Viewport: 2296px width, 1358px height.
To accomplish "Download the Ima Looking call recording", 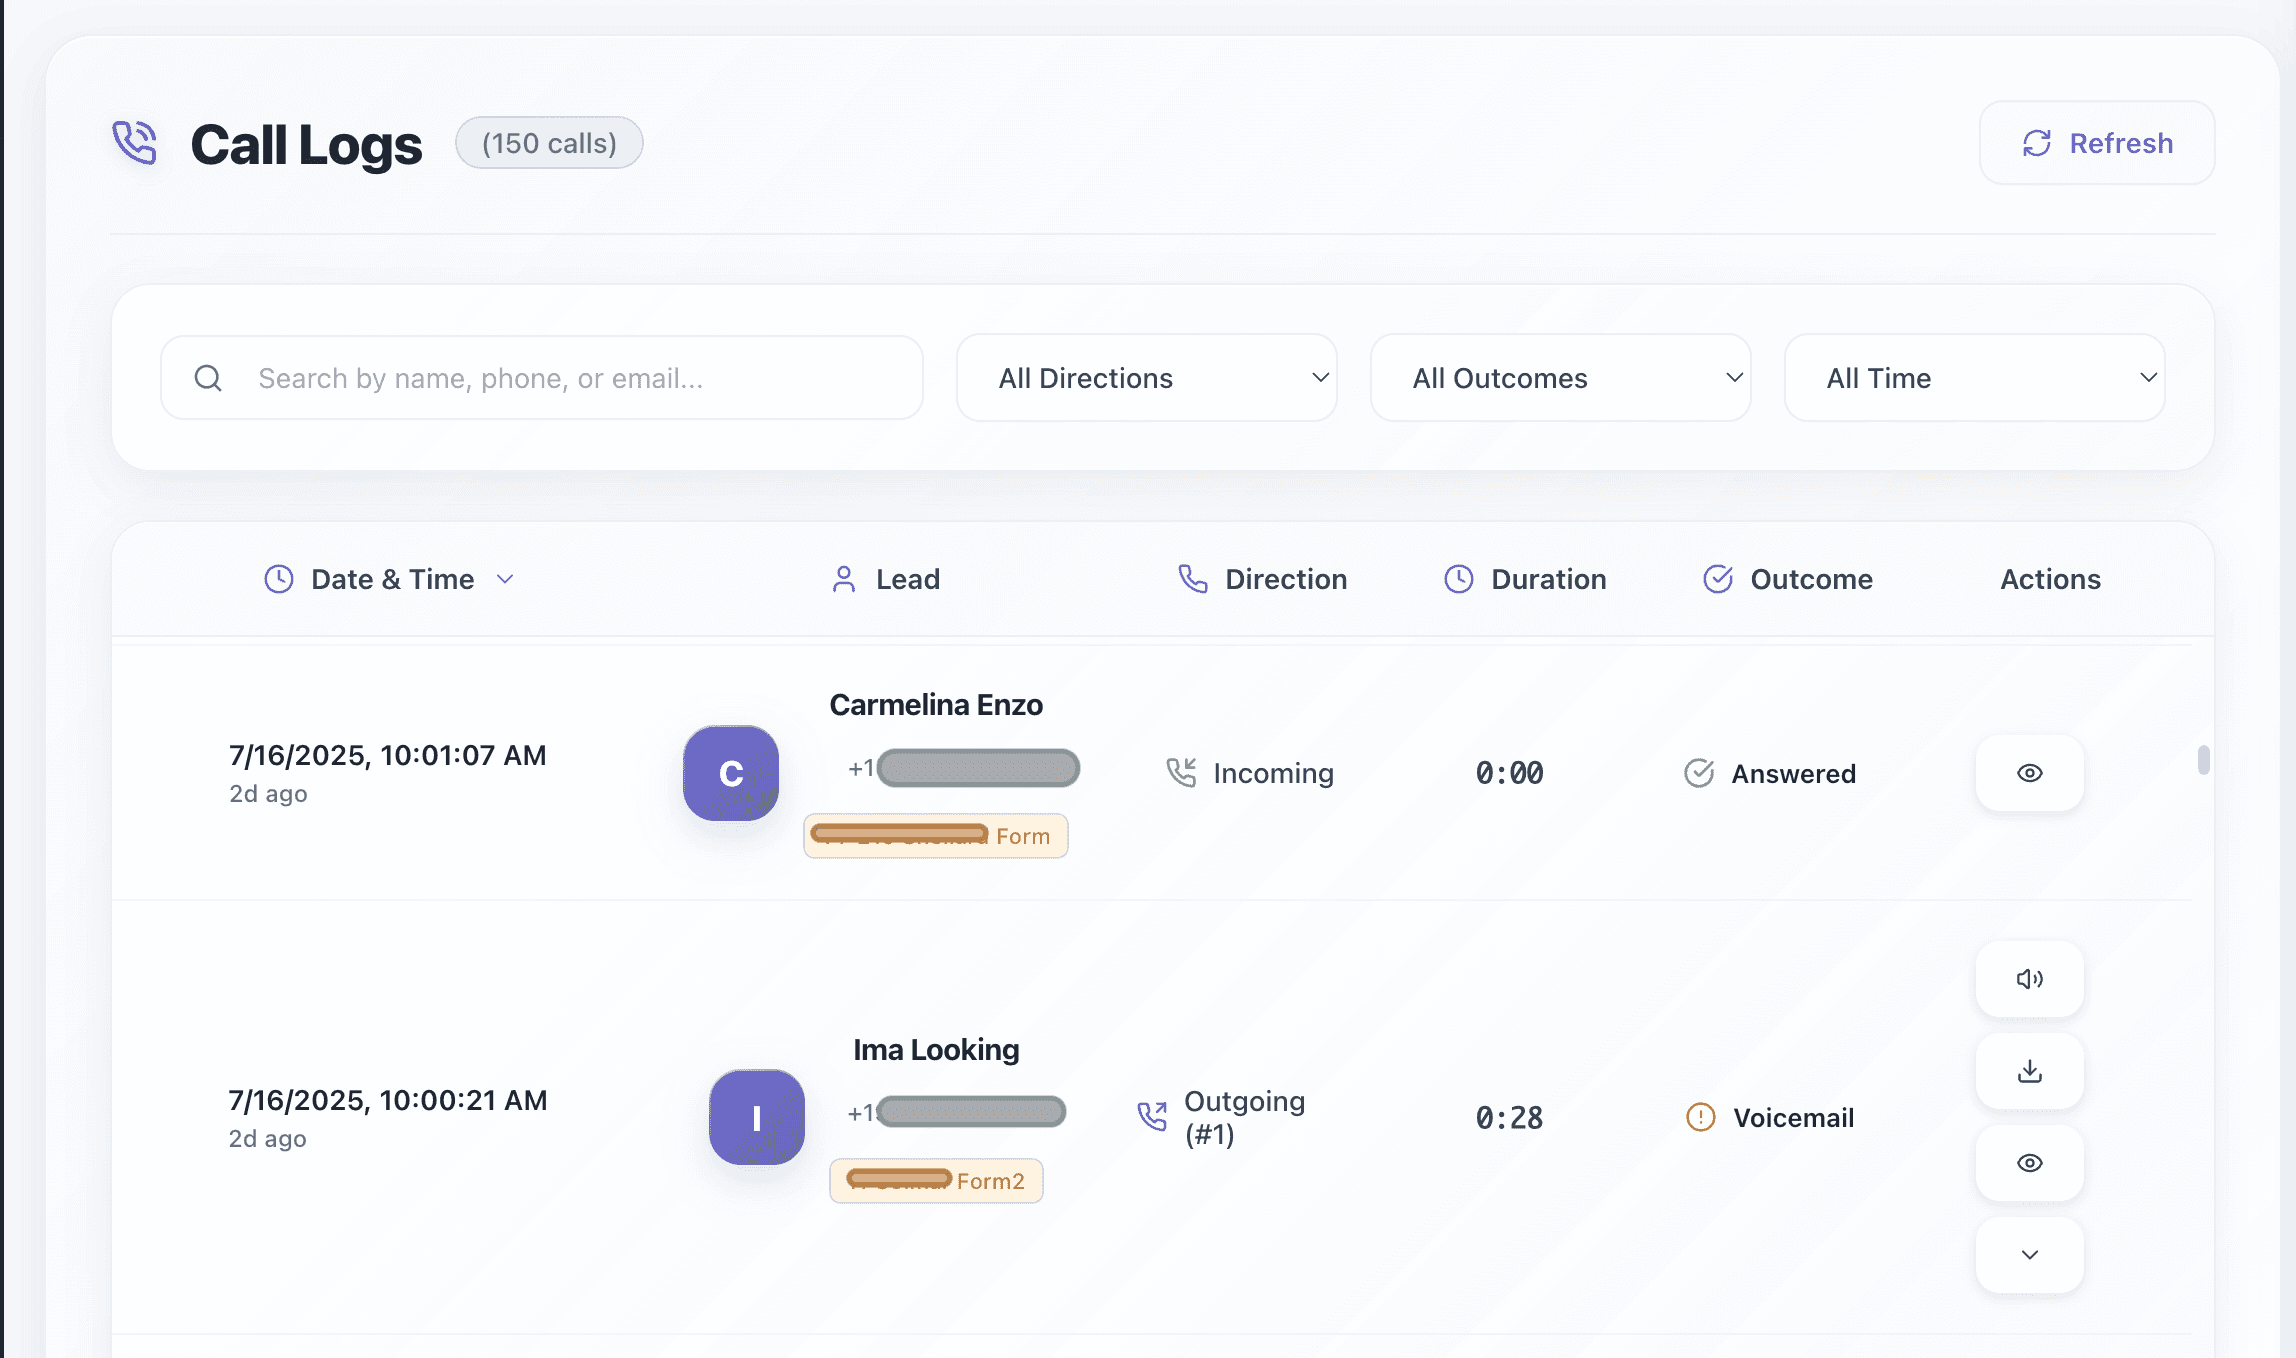I will [2029, 1071].
